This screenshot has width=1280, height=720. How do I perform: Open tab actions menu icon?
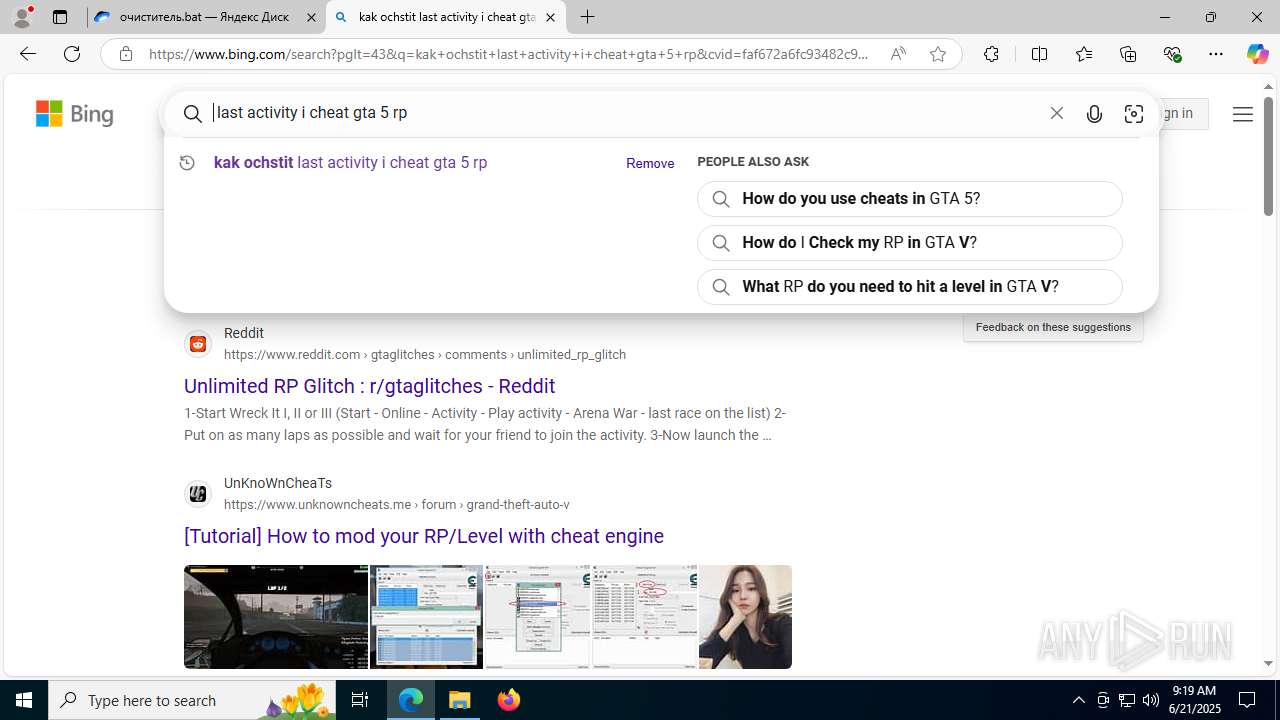(x=60, y=17)
